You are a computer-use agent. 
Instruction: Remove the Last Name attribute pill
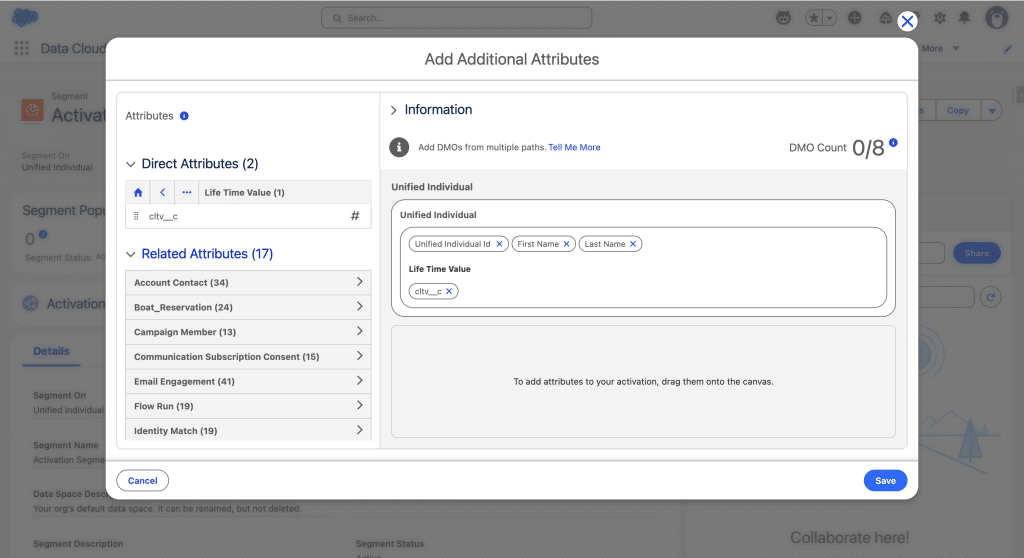click(633, 244)
